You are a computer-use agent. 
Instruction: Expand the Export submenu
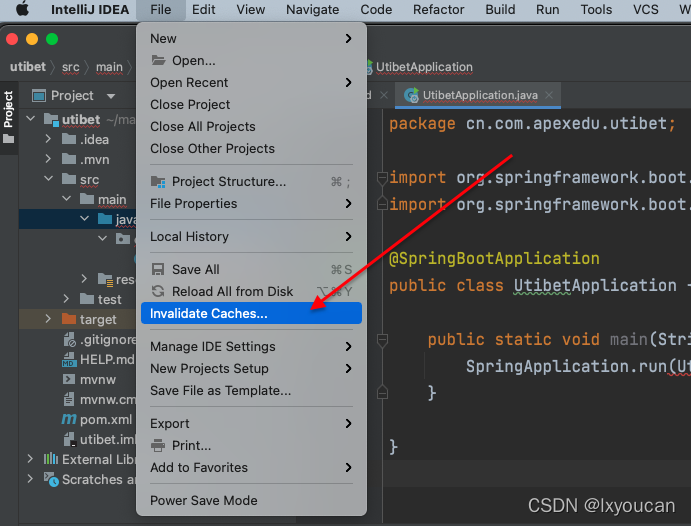[251, 424]
